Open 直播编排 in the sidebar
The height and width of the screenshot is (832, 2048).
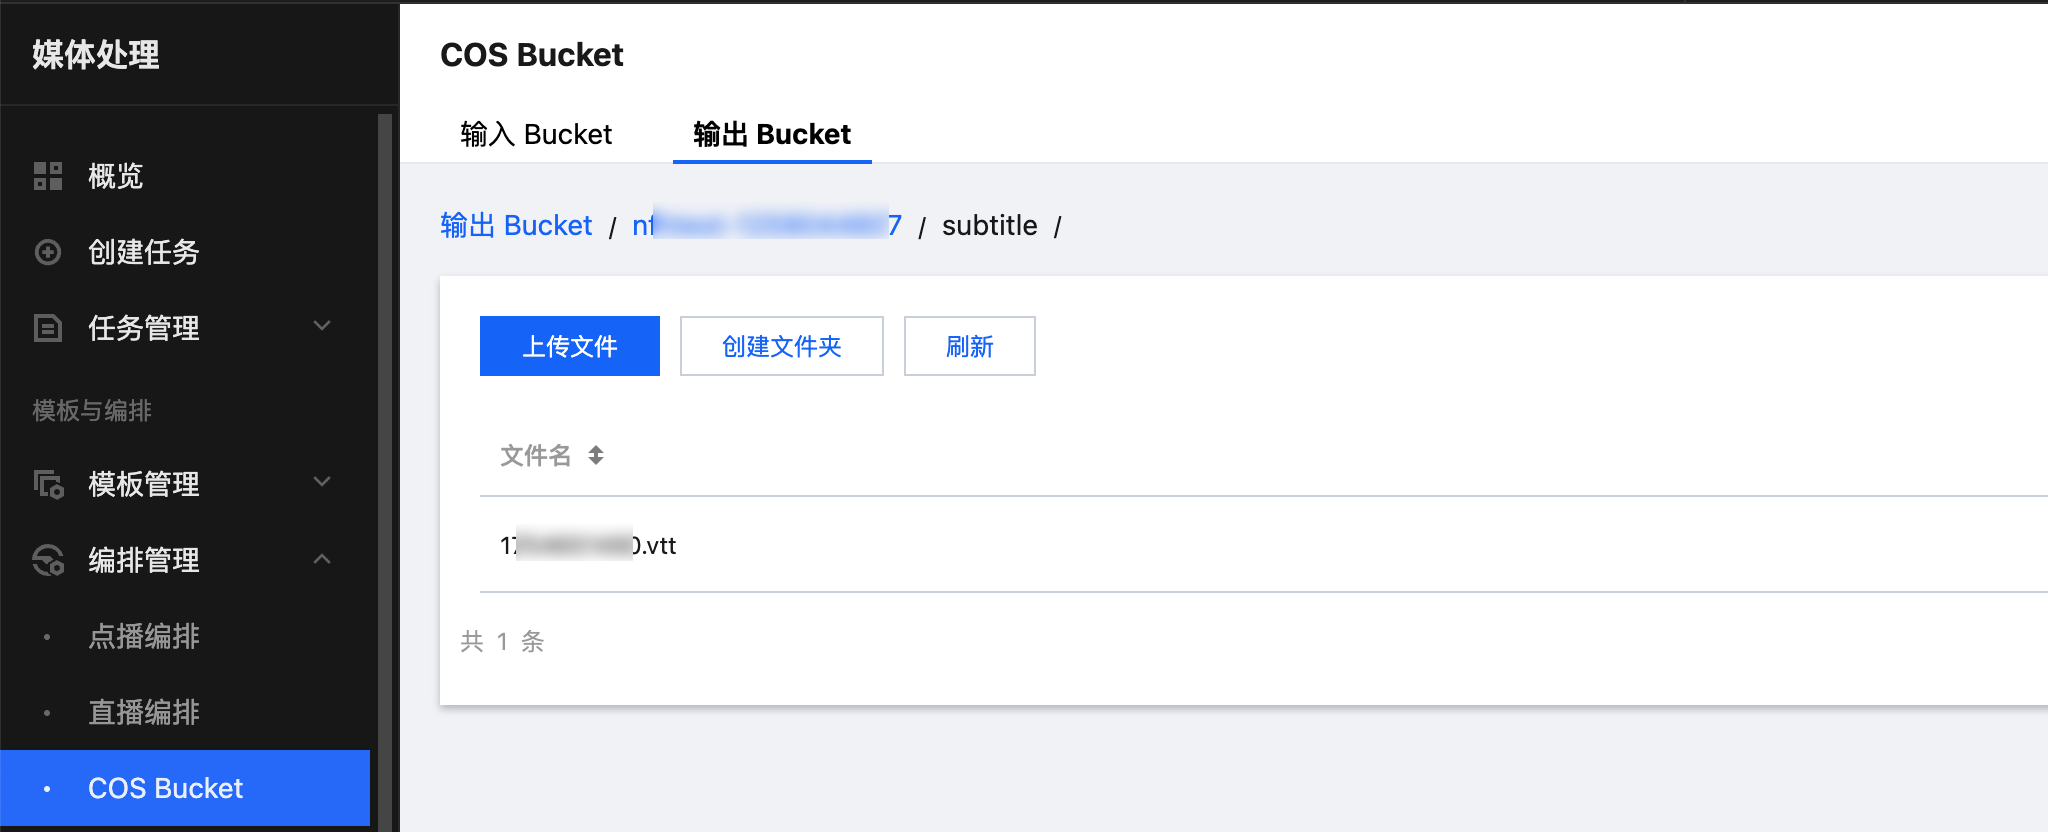144,712
